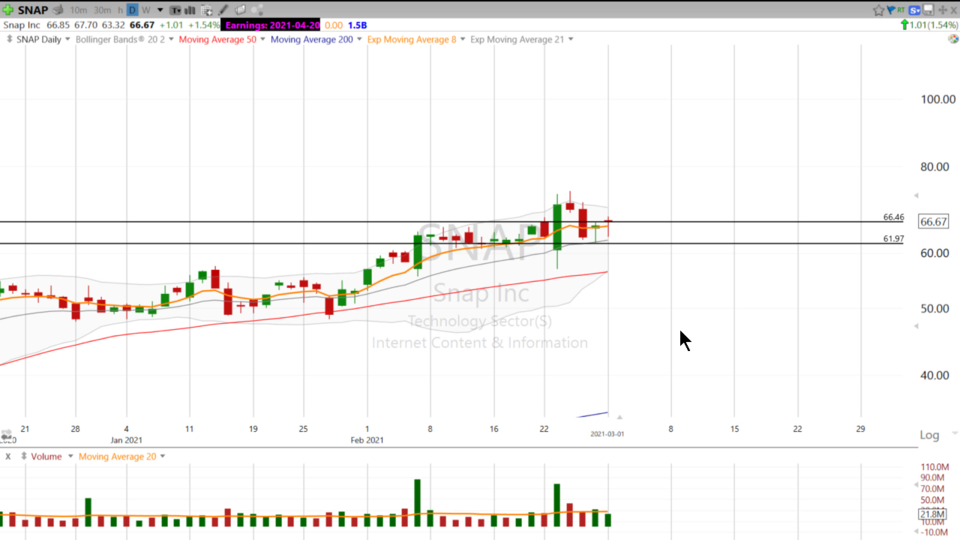This screenshot has height=540, width=960.
Task: Click the 61.97 horizontal line label
Action: coord(893,239)
